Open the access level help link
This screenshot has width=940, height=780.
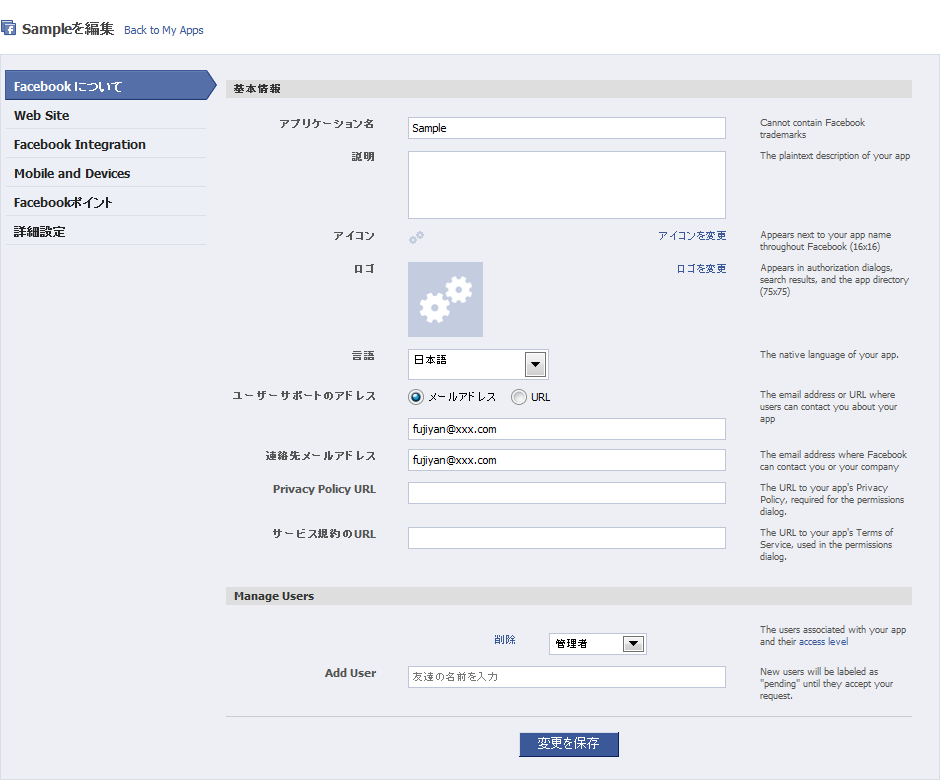824,642
